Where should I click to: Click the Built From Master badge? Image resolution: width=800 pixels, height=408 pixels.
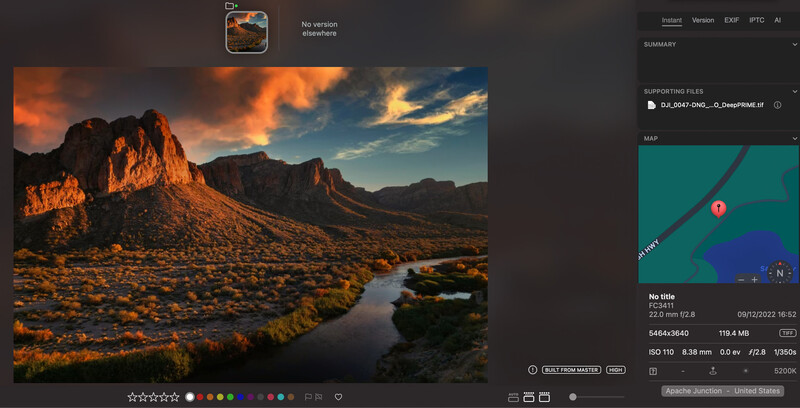[x=571, y=370]
